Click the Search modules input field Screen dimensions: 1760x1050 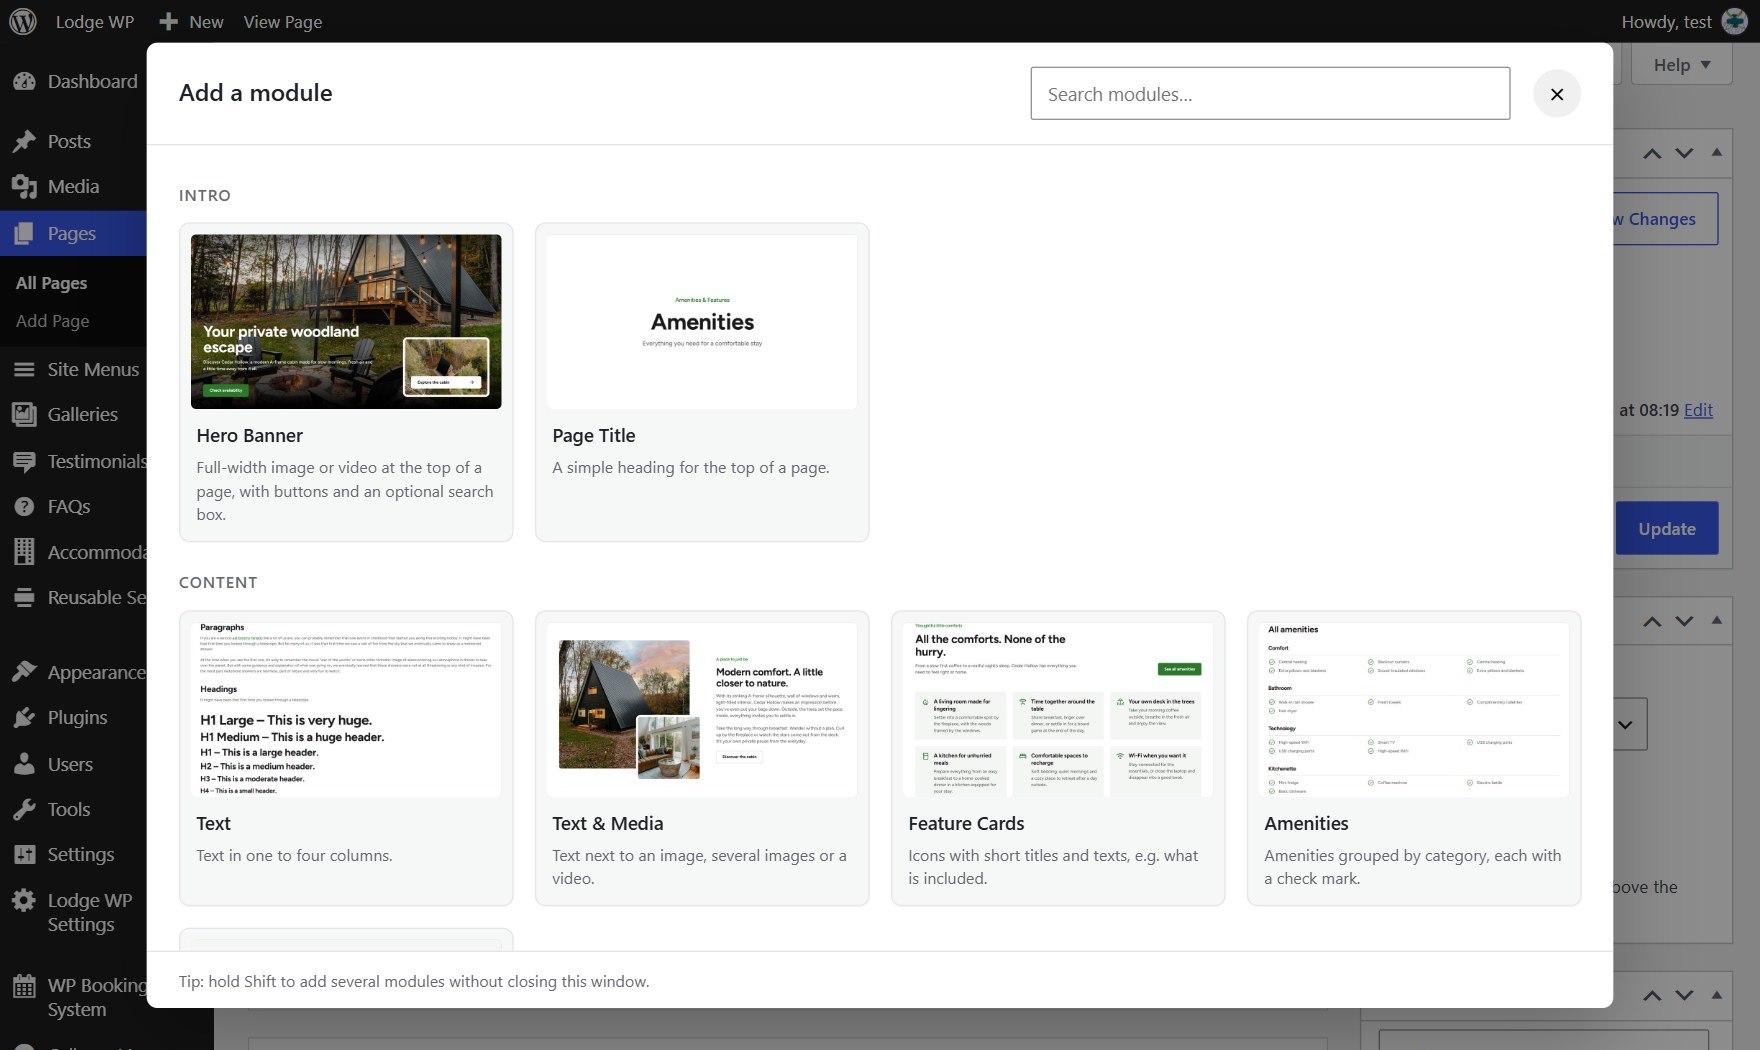(x=1270, y=94)
